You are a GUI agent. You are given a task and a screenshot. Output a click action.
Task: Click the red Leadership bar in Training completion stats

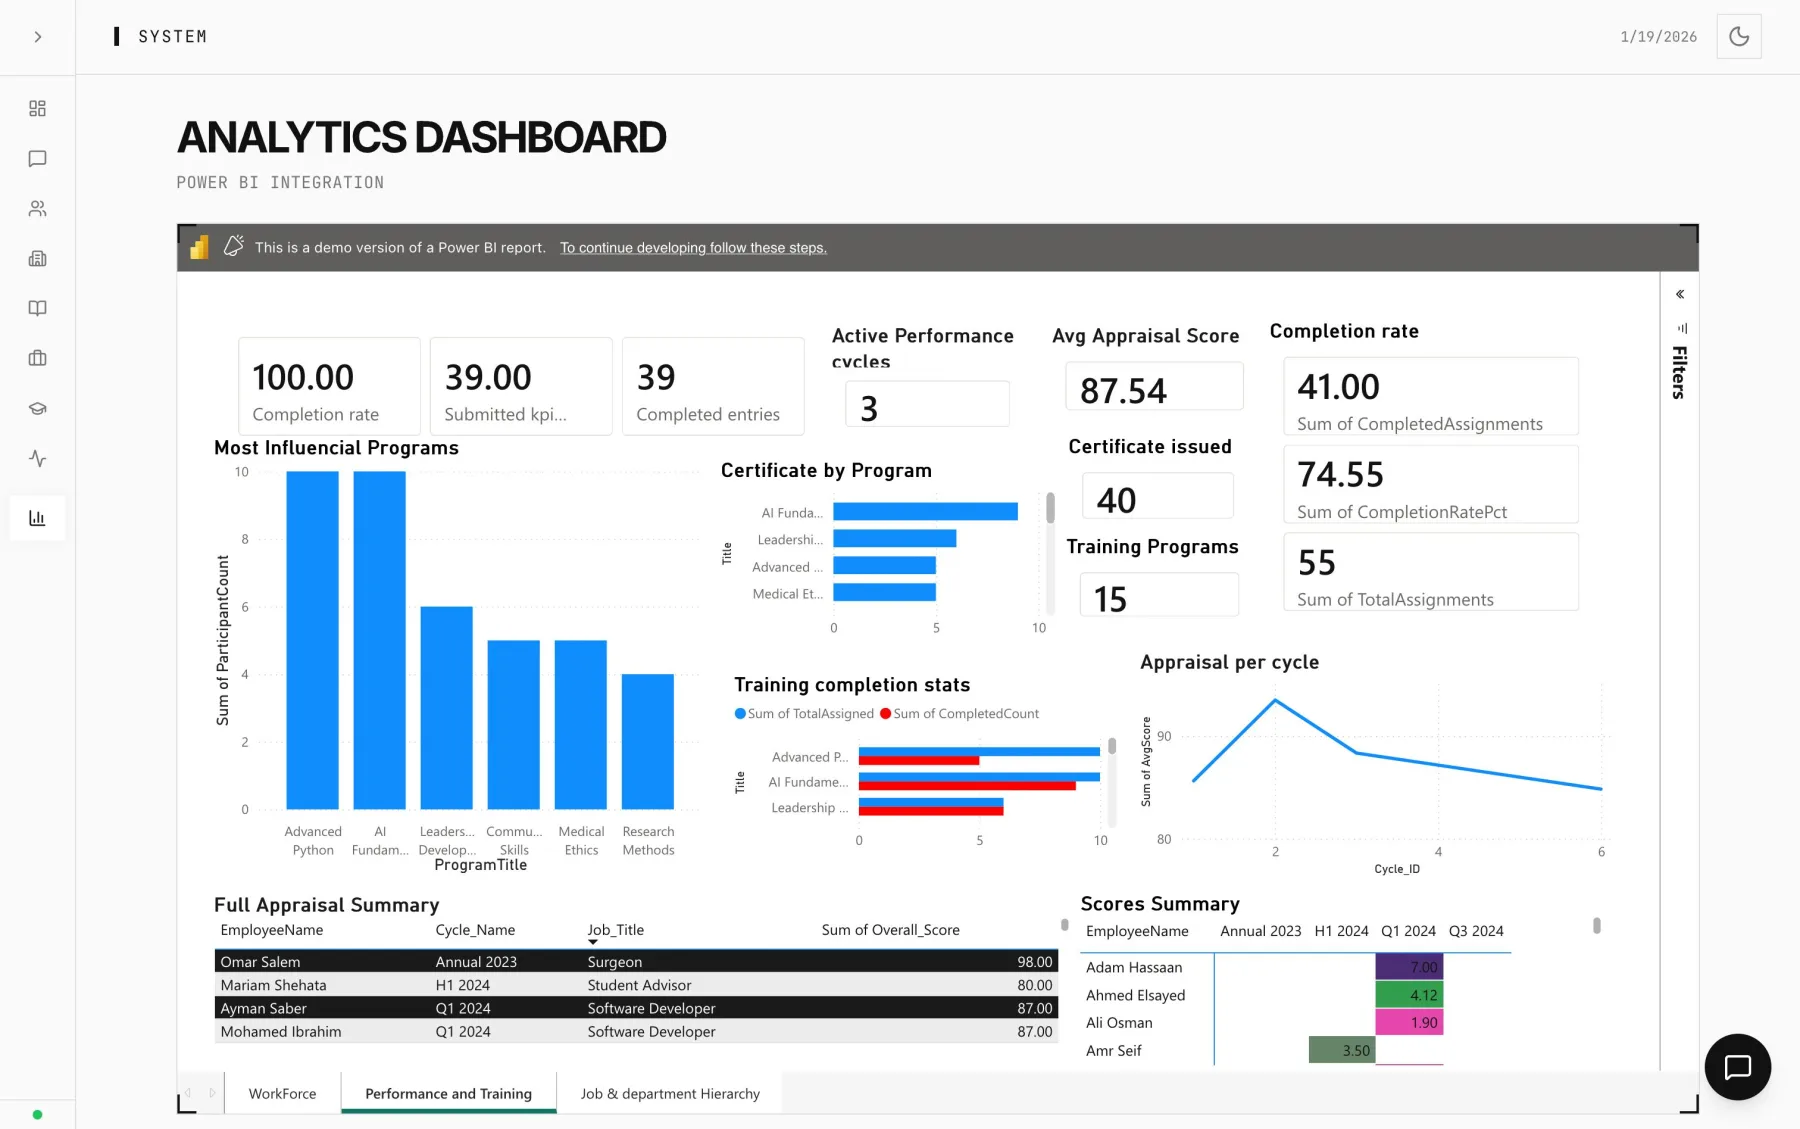click(930, 811)
